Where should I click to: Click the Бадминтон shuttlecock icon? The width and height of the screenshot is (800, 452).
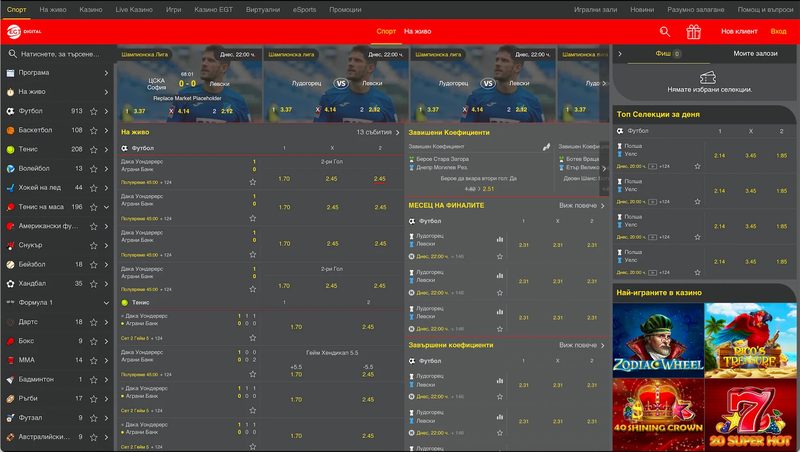pos(10,380)
